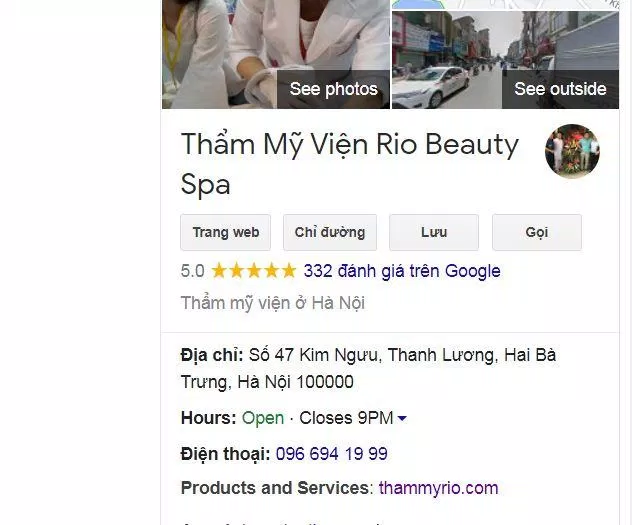The image size is (632, 525).
Task: Click the Gọi call button
Action: click(x=536, y=232)
